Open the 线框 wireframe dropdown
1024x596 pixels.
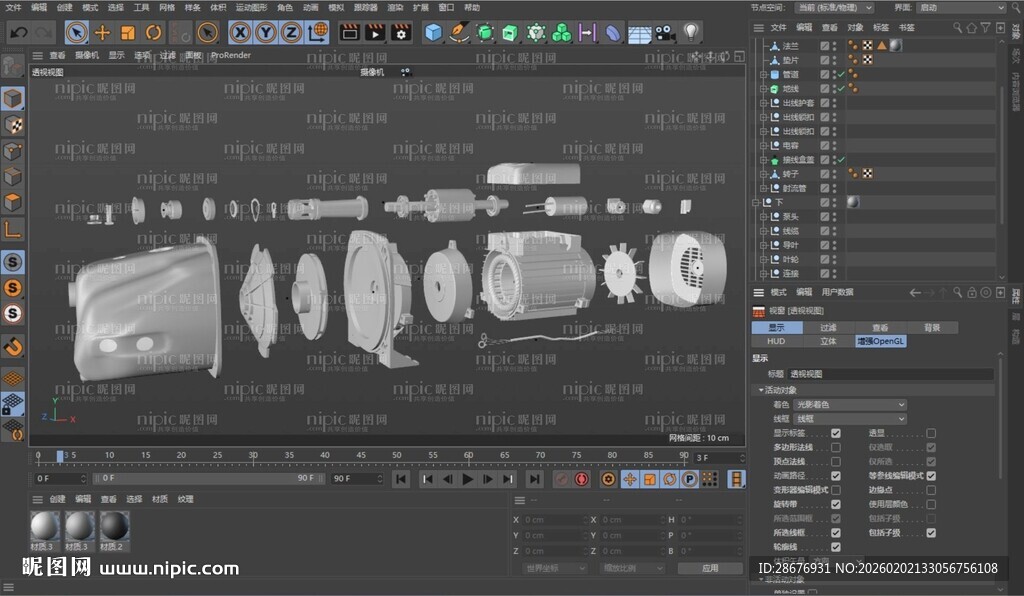(849, 419)
